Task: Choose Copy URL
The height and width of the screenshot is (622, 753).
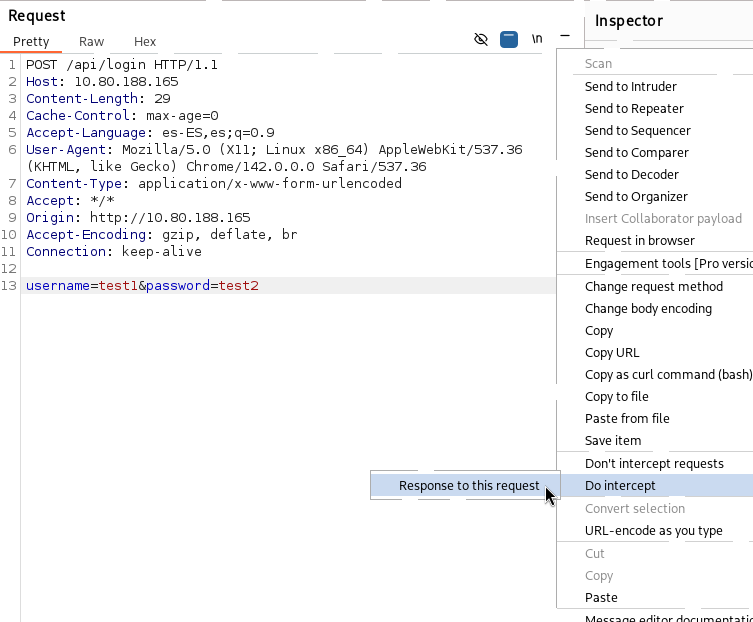Action: pyautogui.click(x=612, y=353)
